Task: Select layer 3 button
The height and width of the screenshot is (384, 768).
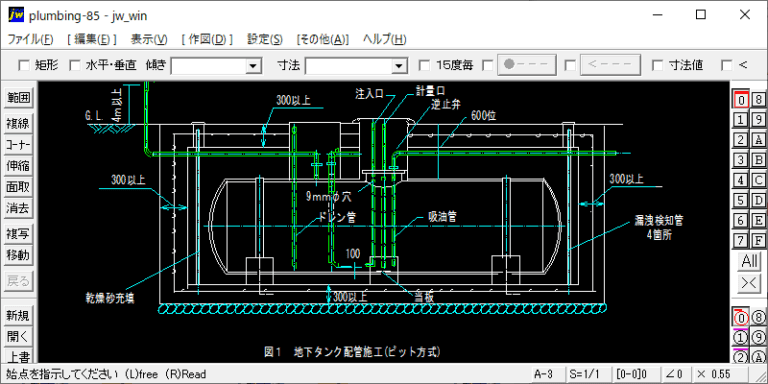Action: point(742,160)
